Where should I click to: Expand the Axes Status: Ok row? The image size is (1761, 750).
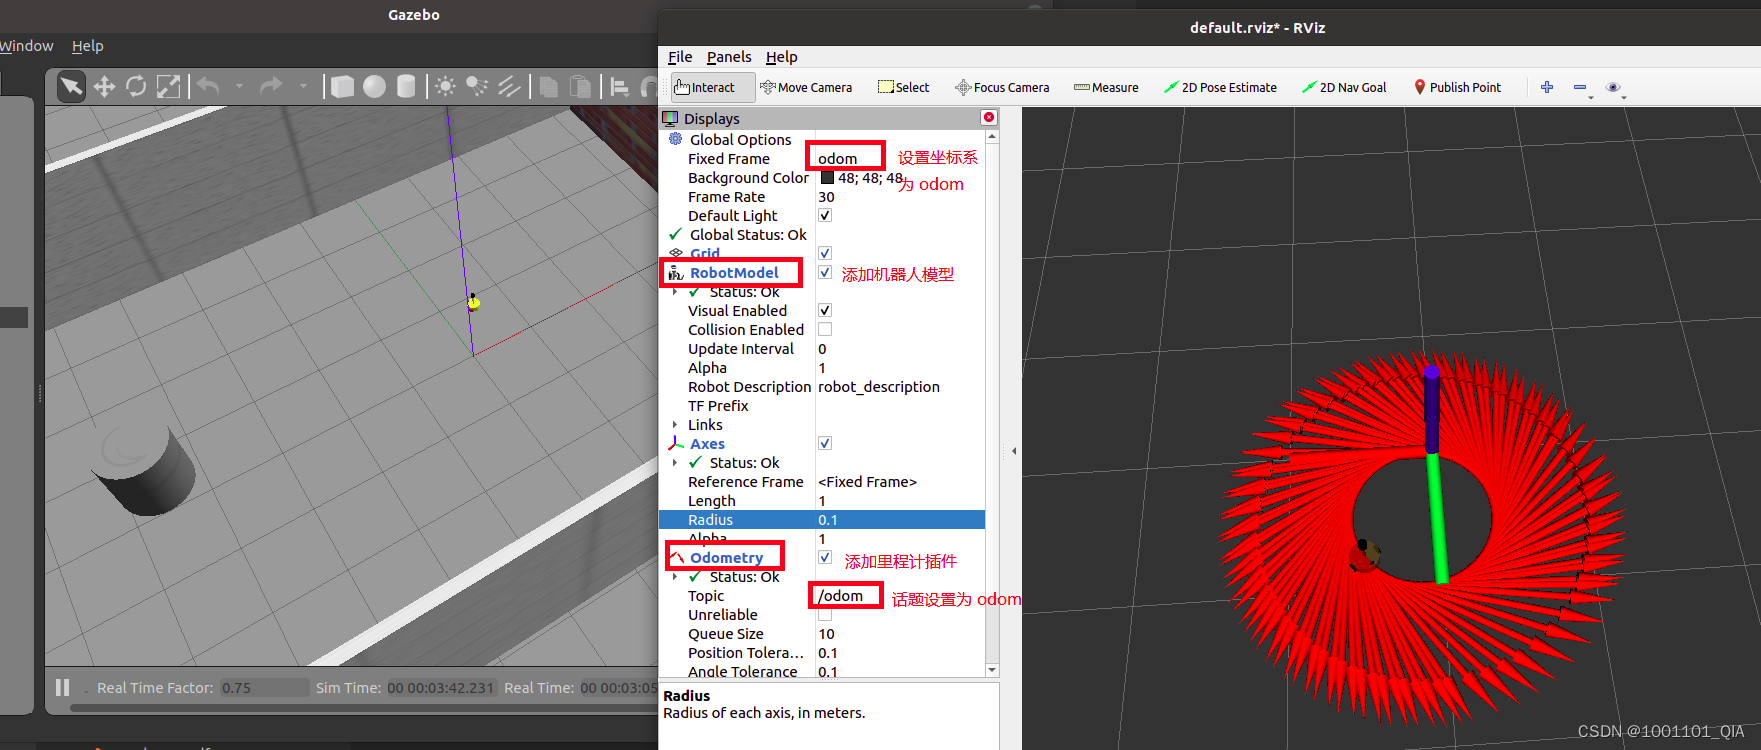coord(675,463)
